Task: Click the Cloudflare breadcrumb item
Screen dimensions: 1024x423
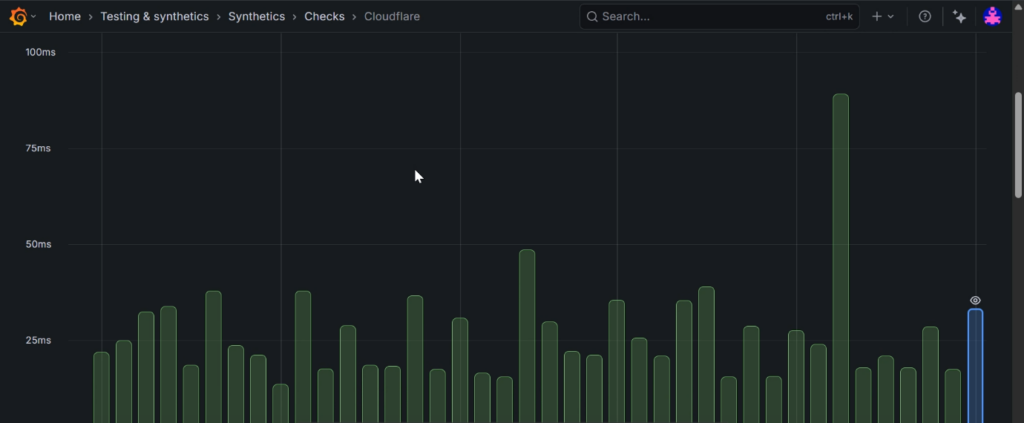Action: coord(392,17)
